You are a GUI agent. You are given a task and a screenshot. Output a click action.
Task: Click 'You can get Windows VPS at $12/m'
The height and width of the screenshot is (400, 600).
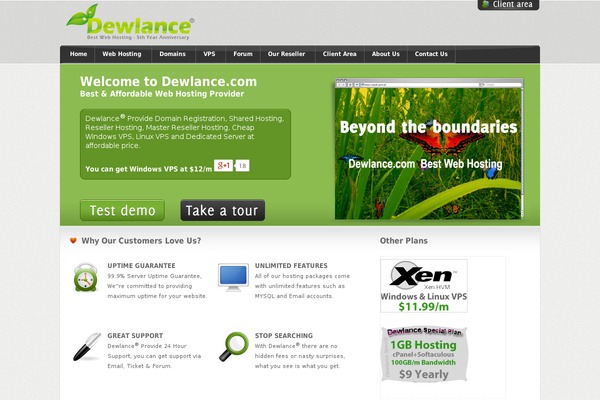[148, 169]
